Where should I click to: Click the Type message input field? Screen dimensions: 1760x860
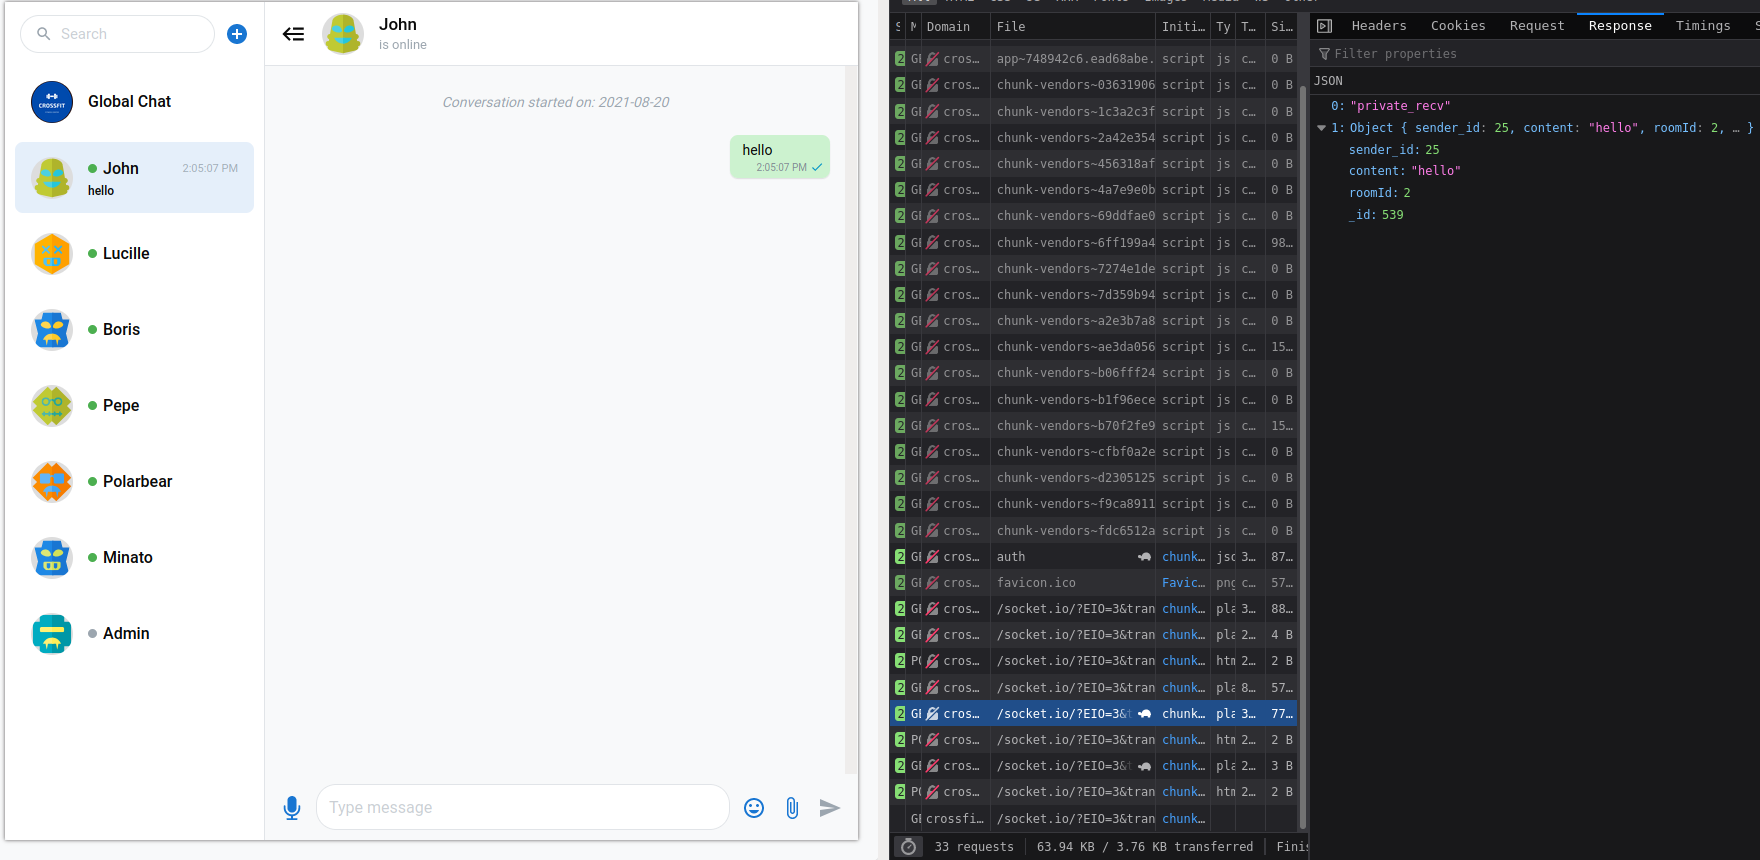[x=522, y=808]
